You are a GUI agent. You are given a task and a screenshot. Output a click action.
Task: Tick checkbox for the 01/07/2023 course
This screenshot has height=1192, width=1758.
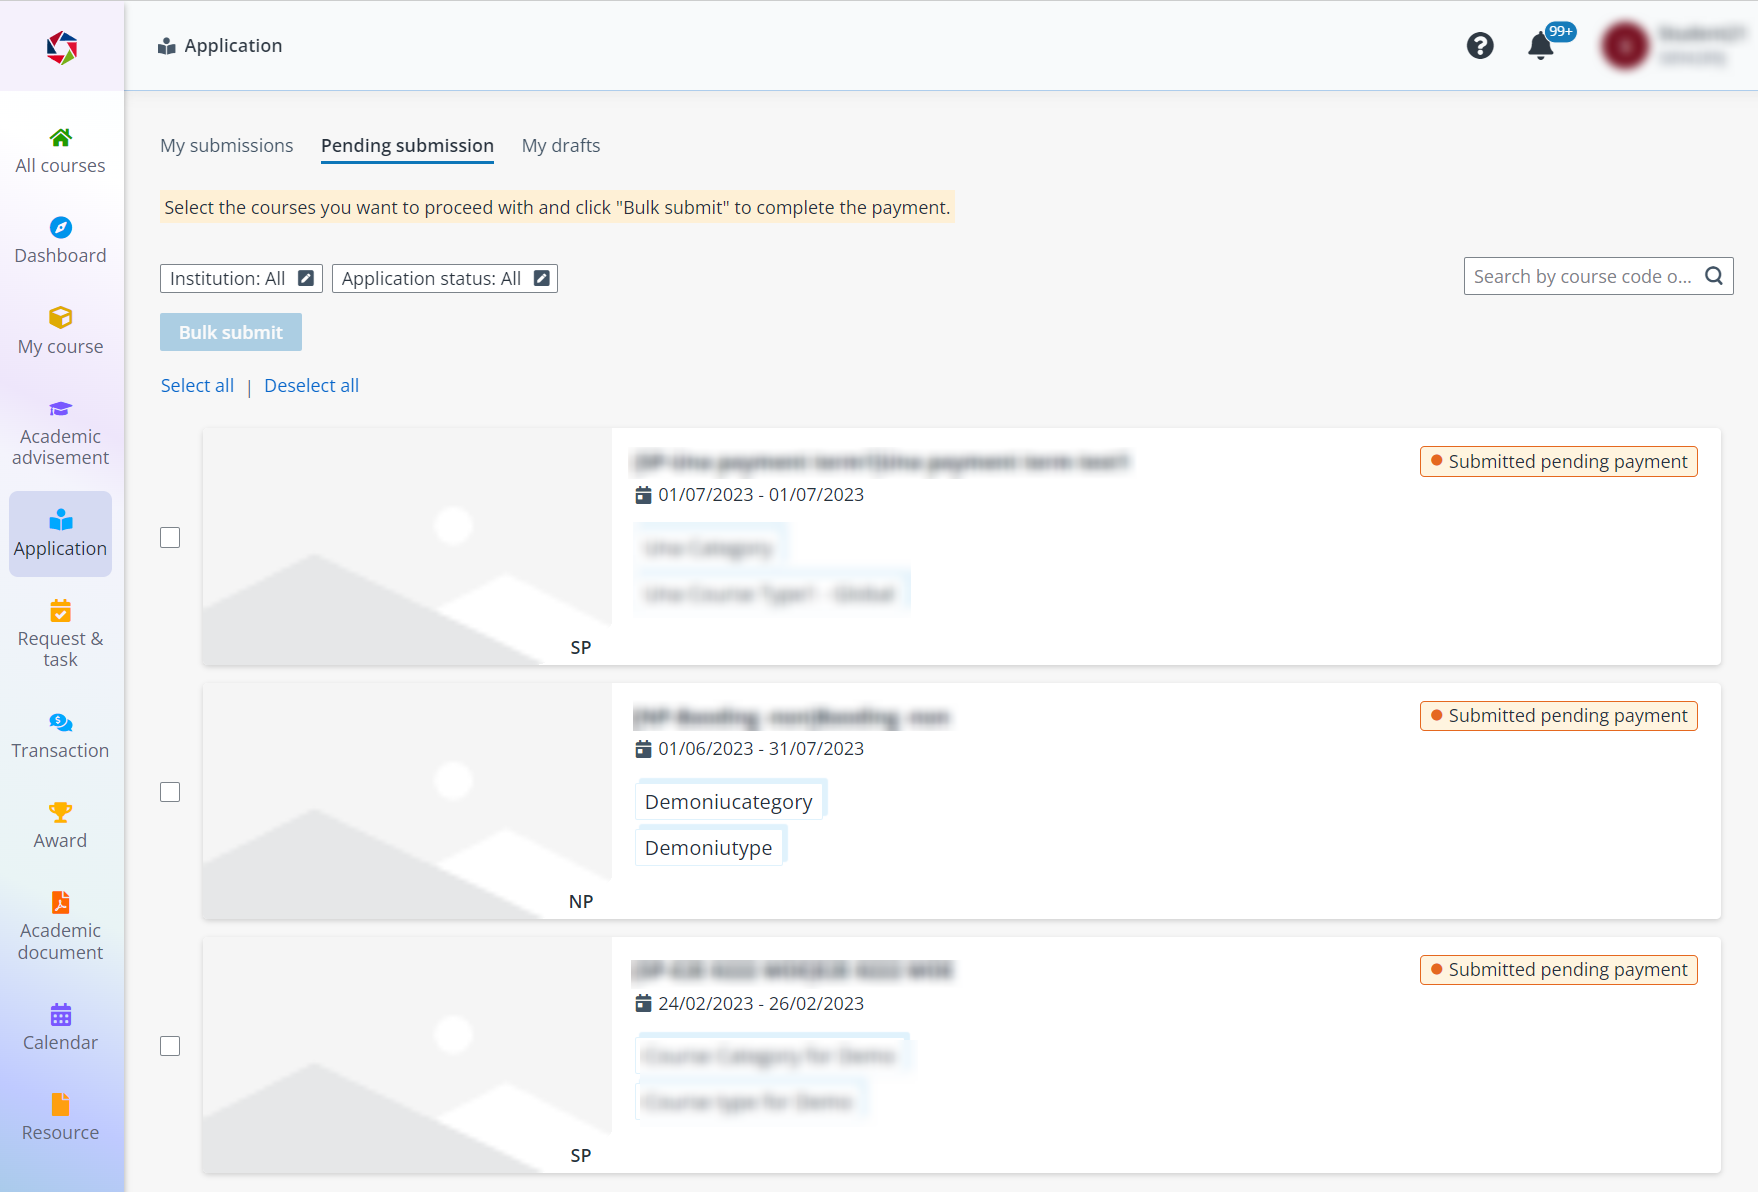[x=170, y=538]
